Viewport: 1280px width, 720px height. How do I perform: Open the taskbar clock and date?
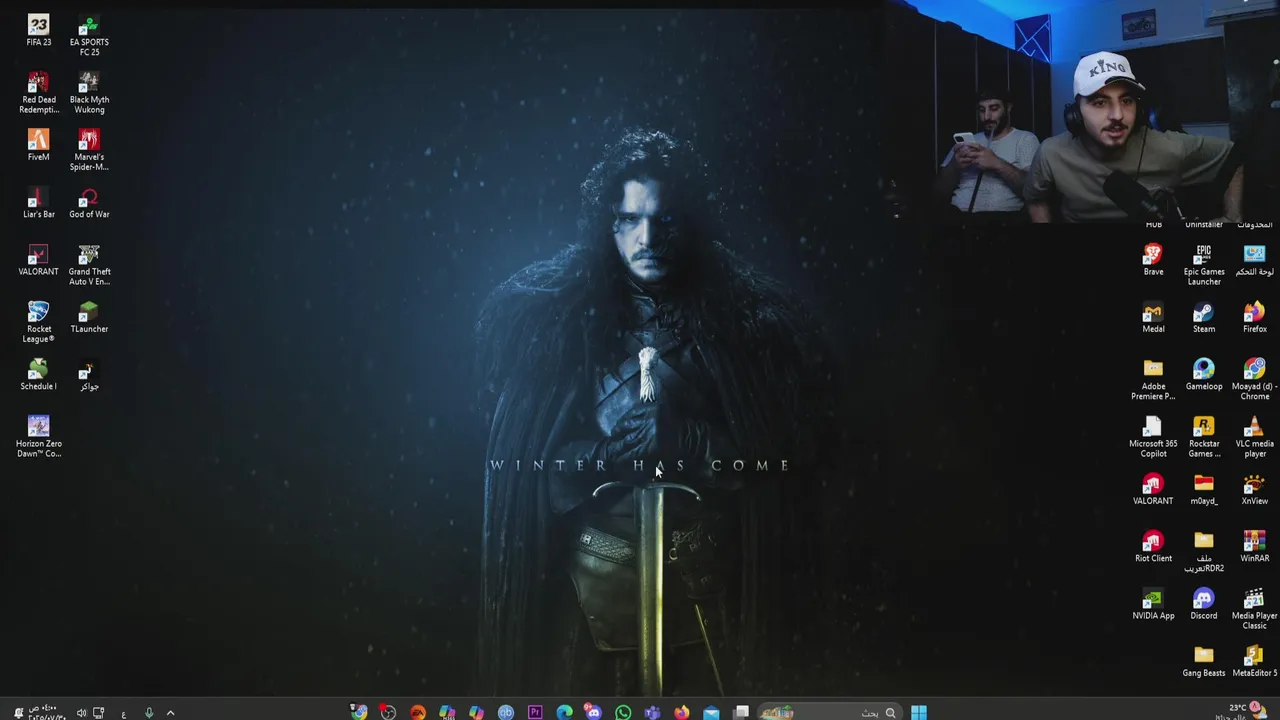coord(47,712)
